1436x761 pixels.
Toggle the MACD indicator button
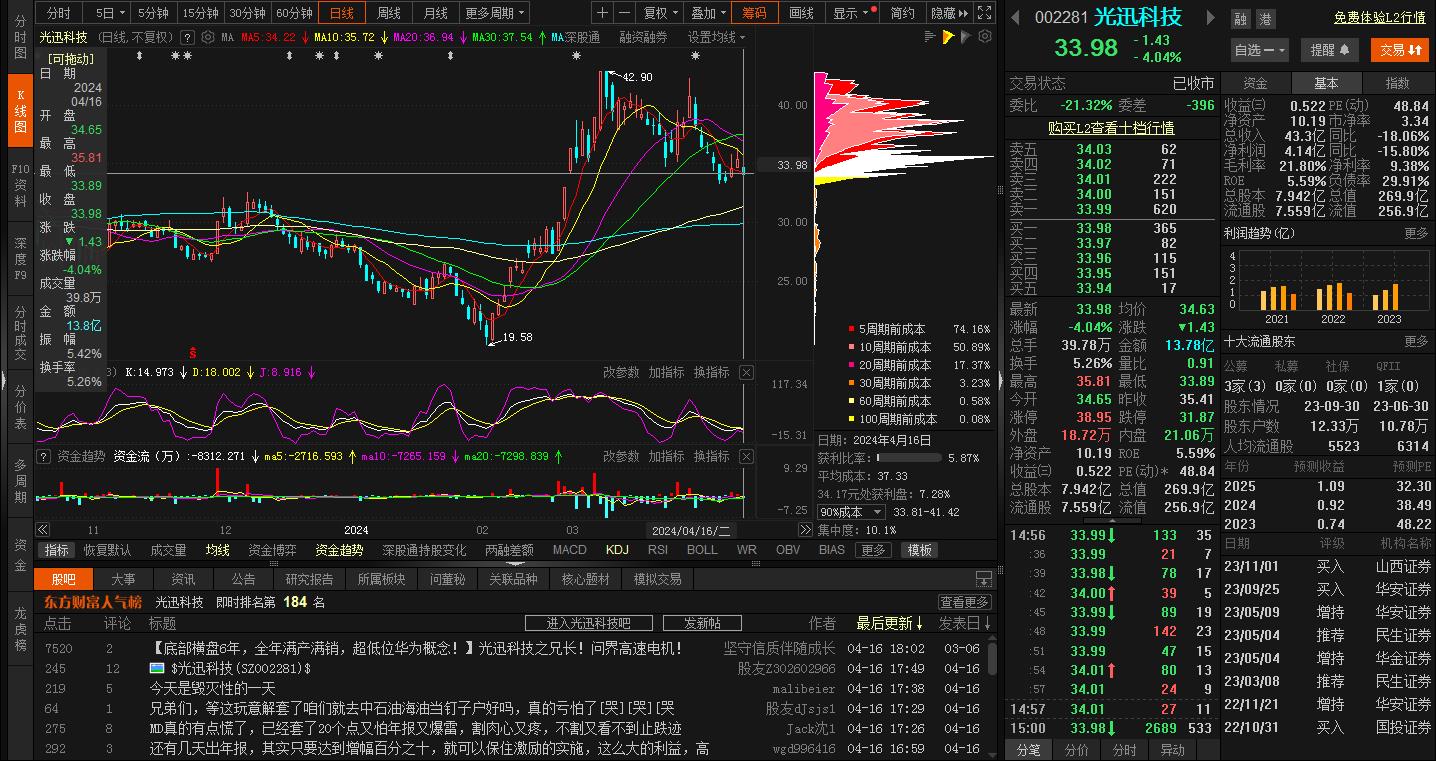569,550
